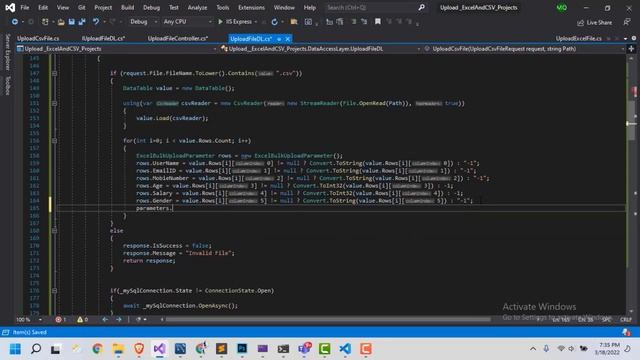640x360 pixels.
Task: Open the File menu
Action: pos(25,7)
